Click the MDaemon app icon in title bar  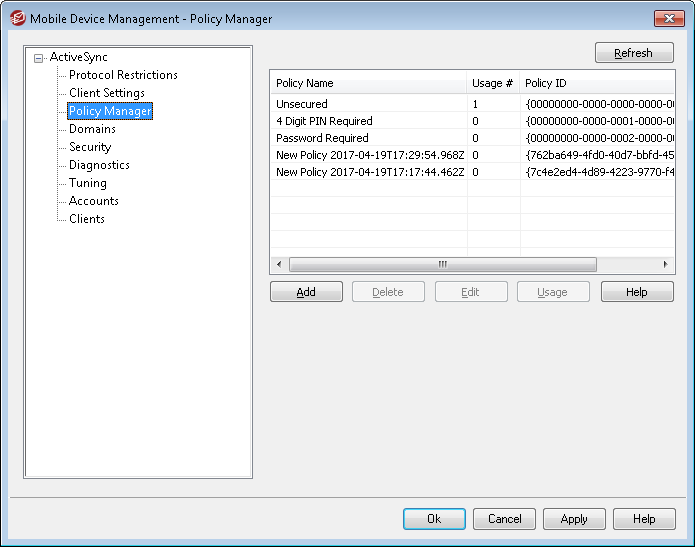coord(16,18)
